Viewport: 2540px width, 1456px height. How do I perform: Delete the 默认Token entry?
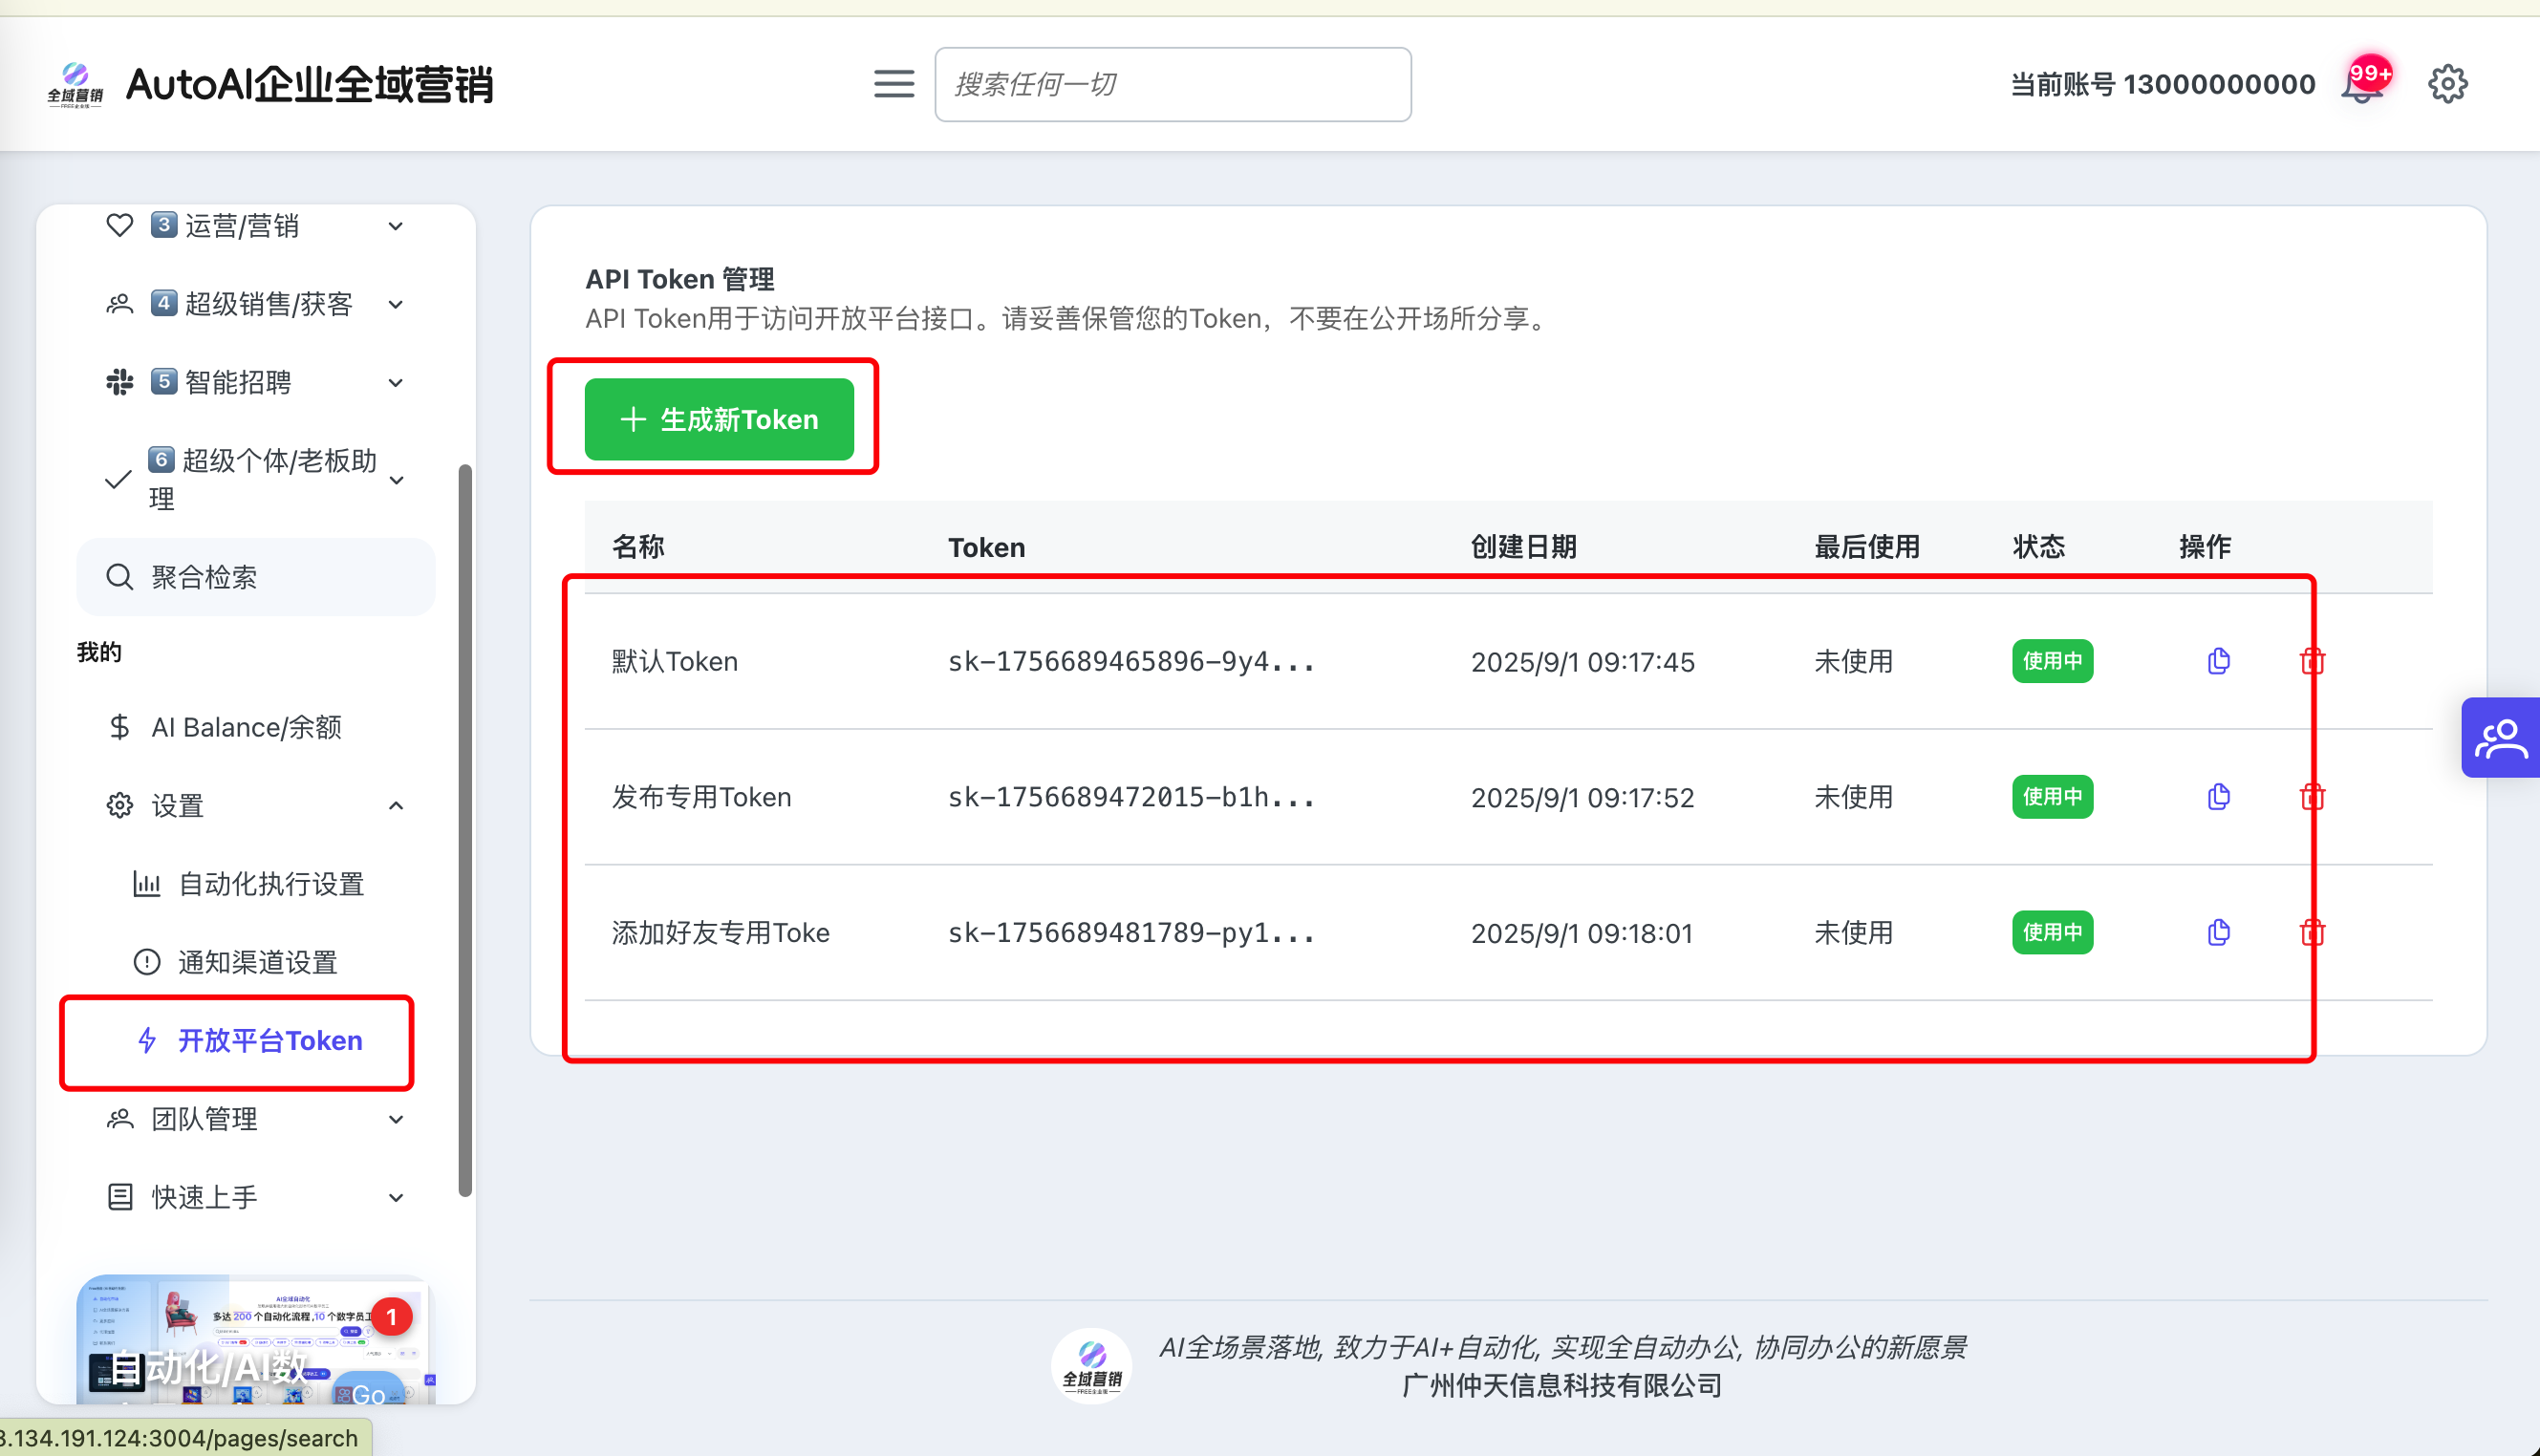pyautogui.click(x=2311, y=661)
